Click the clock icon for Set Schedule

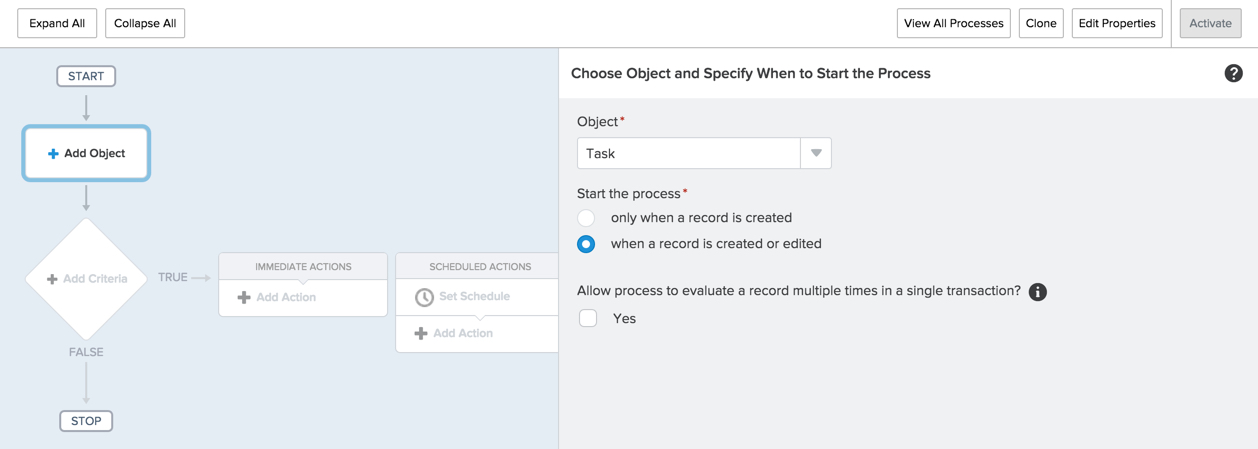(x=424, y=297)
